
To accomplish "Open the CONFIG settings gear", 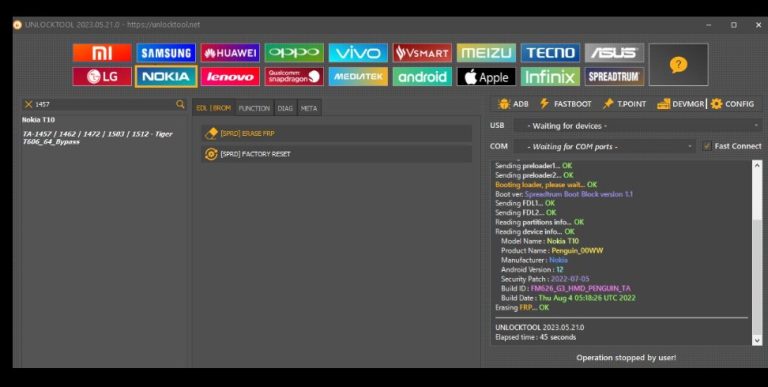I will click(x=732, y=104).
